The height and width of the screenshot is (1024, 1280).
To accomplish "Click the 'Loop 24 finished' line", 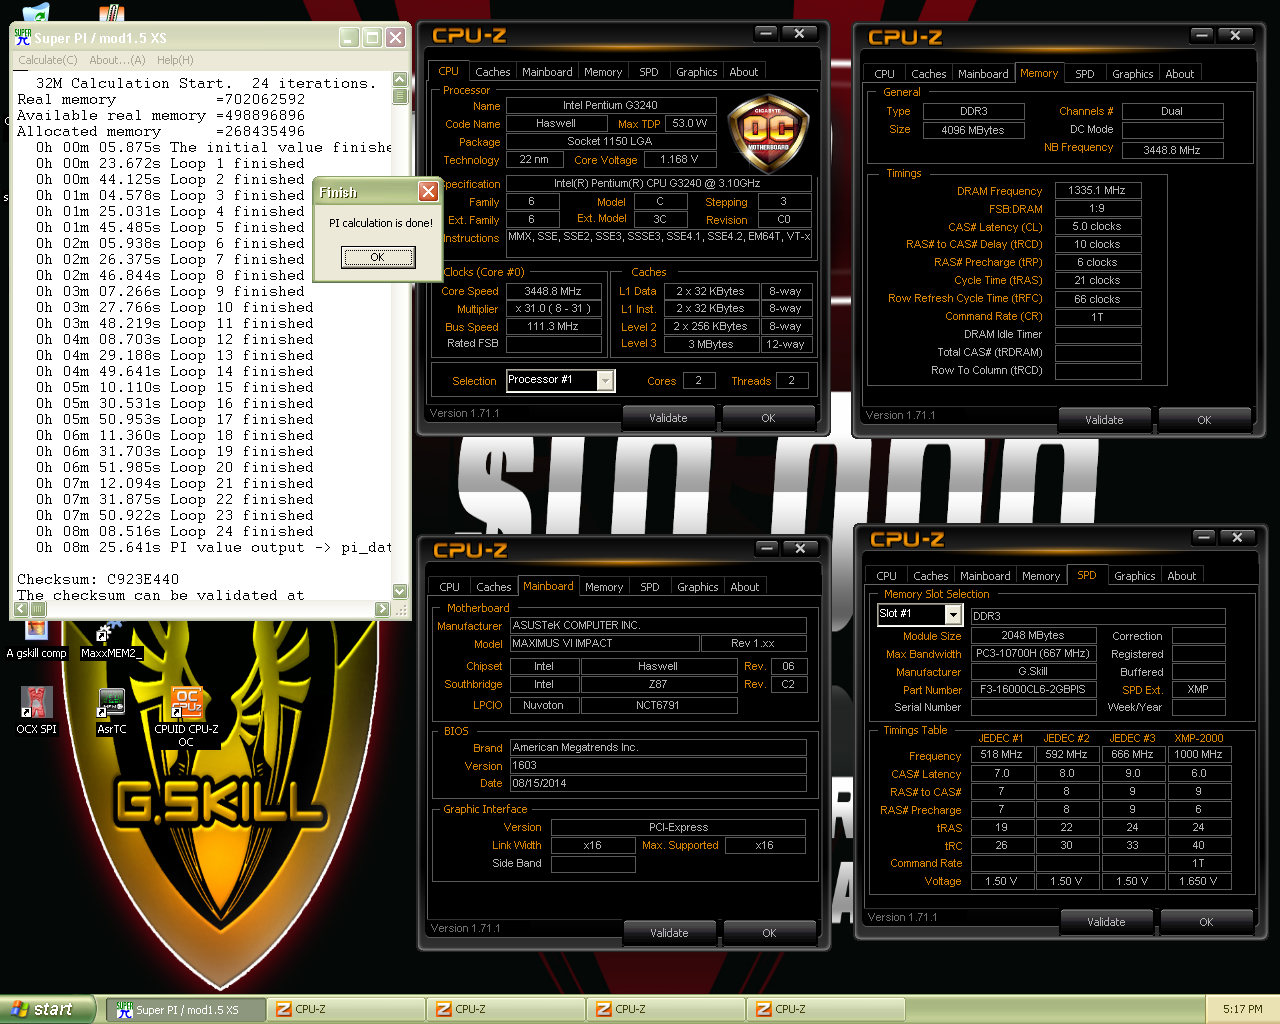I will coord(174,531).
